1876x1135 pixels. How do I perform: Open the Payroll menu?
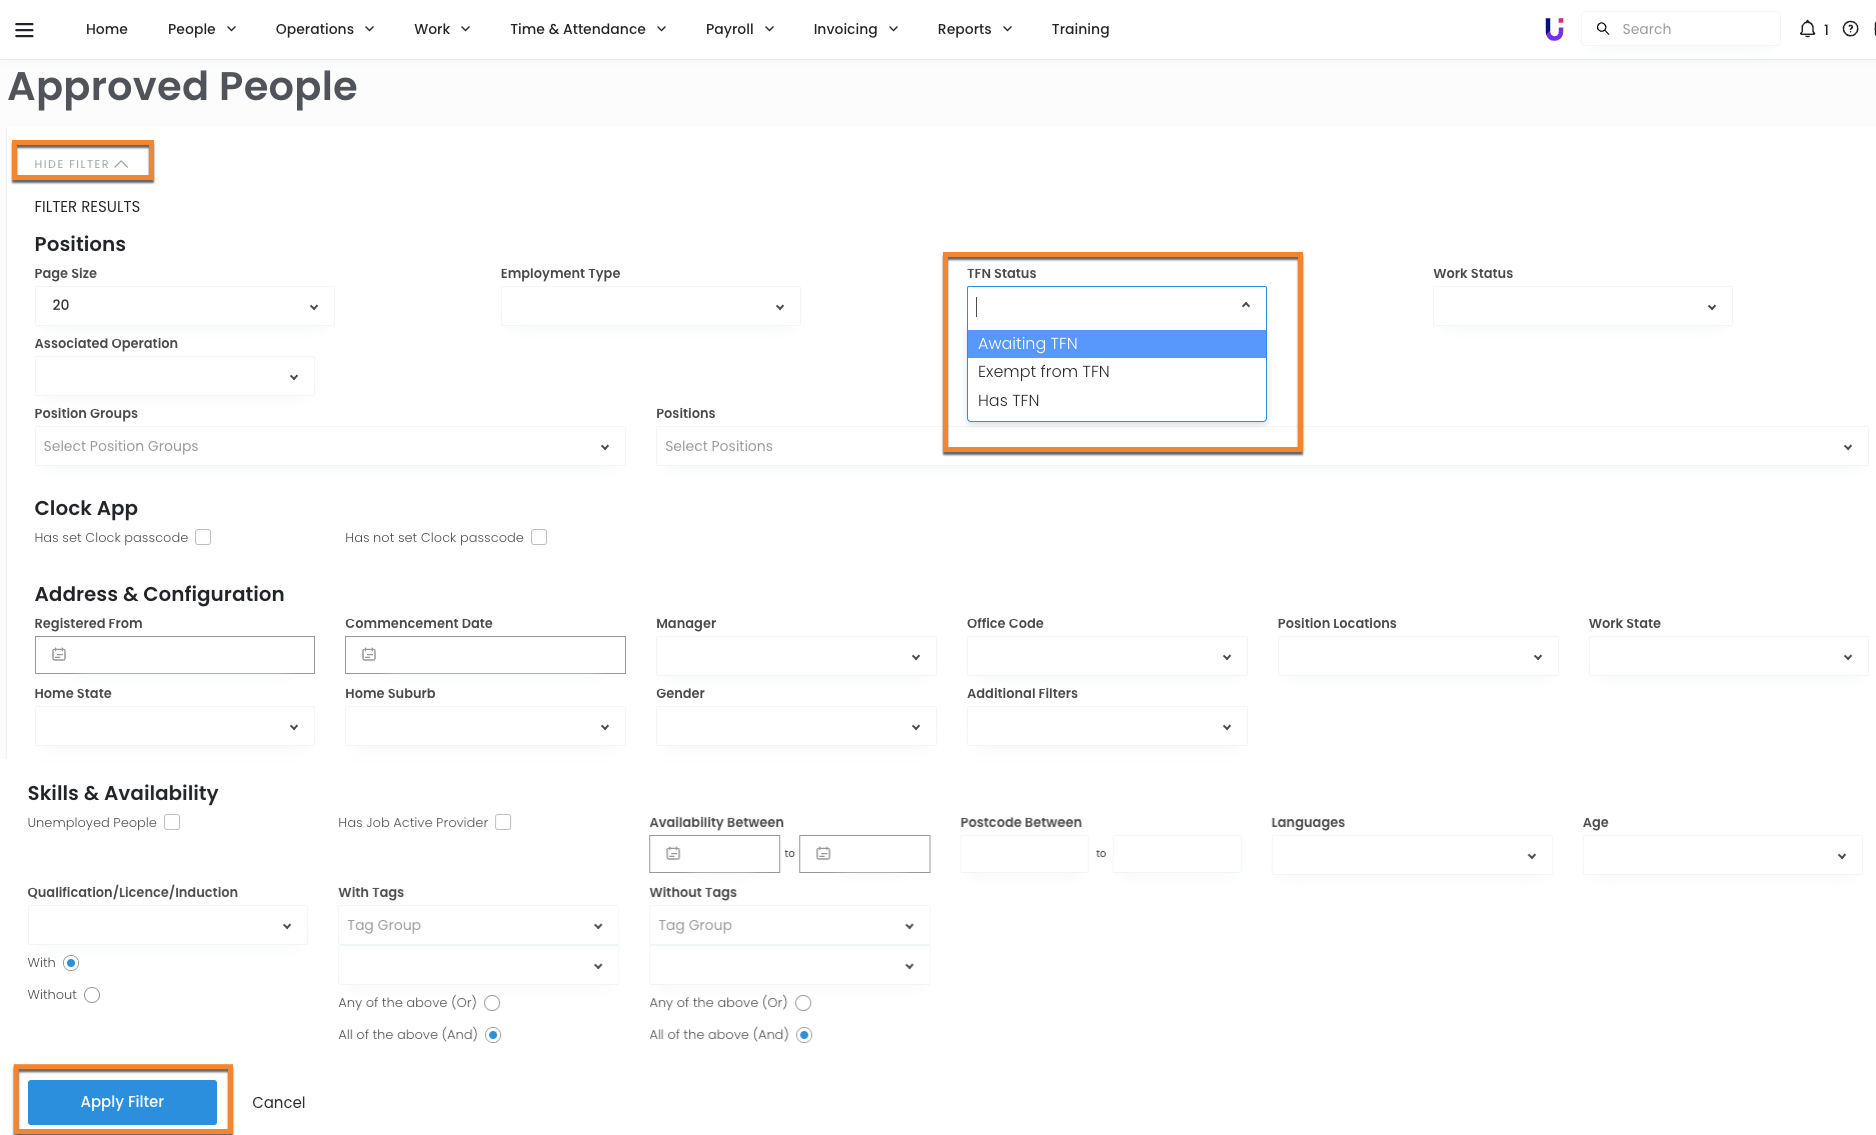(740, 29)
